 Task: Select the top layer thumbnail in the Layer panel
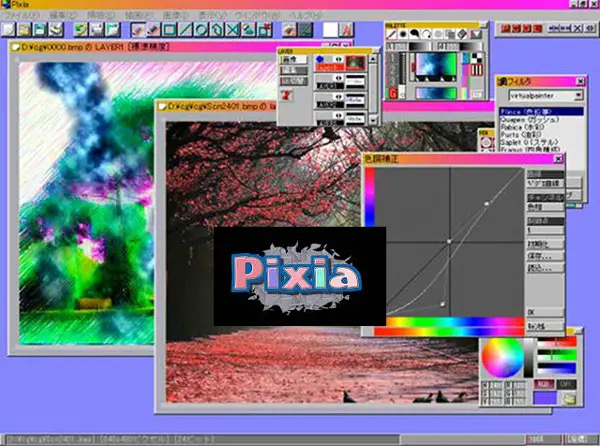pos(355,63)
